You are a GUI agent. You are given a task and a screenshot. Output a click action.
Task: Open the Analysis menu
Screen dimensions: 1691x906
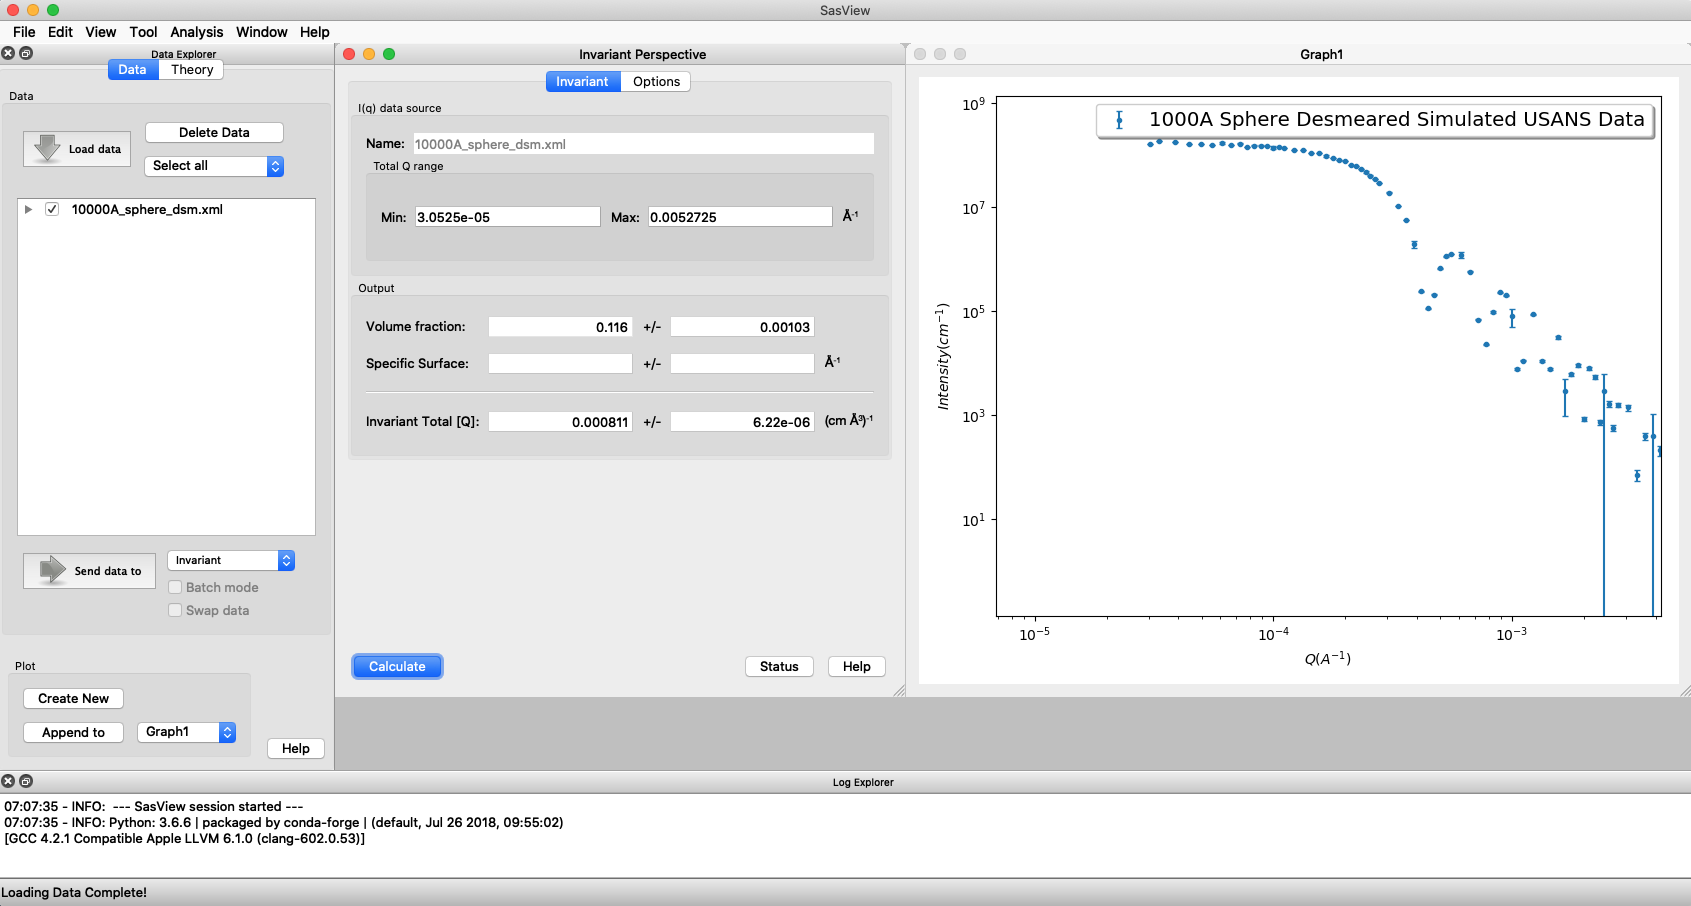(197, 31)
